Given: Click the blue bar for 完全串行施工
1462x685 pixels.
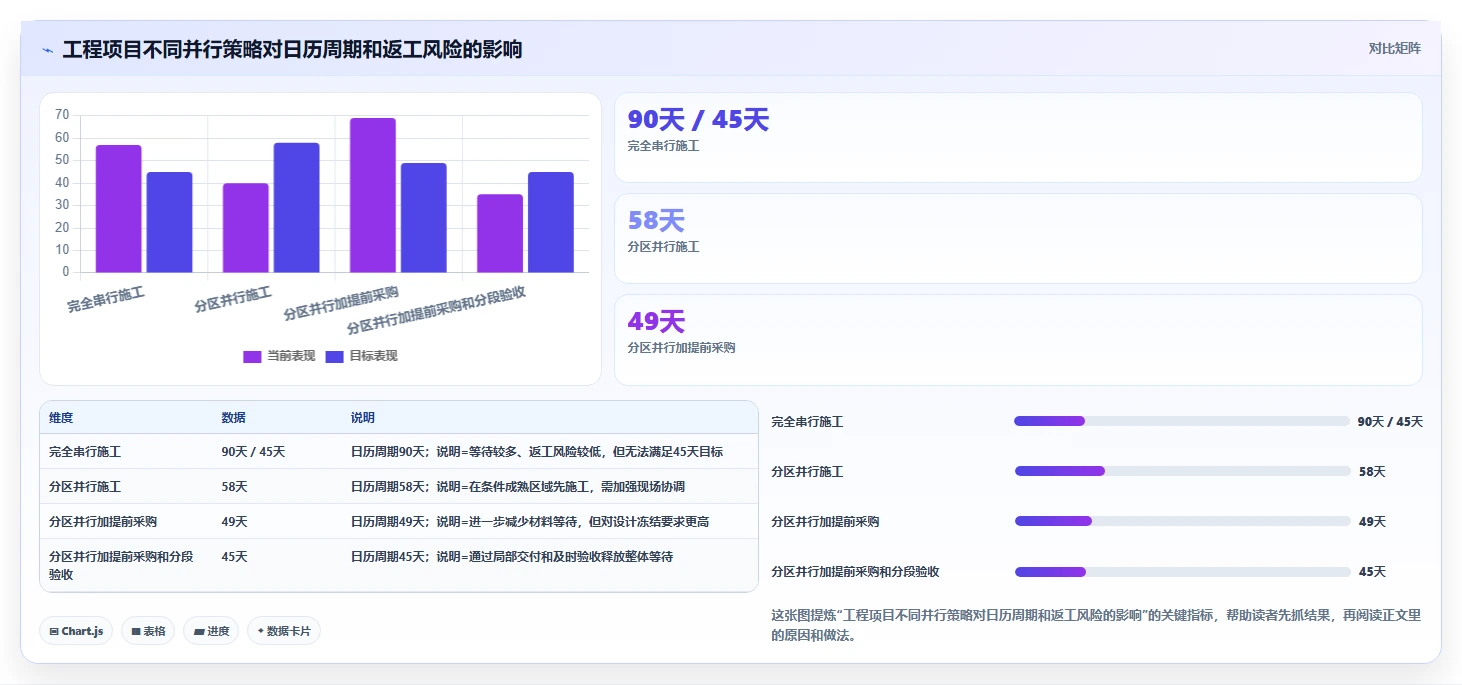Looking at the screenshot, I should 170,222.
